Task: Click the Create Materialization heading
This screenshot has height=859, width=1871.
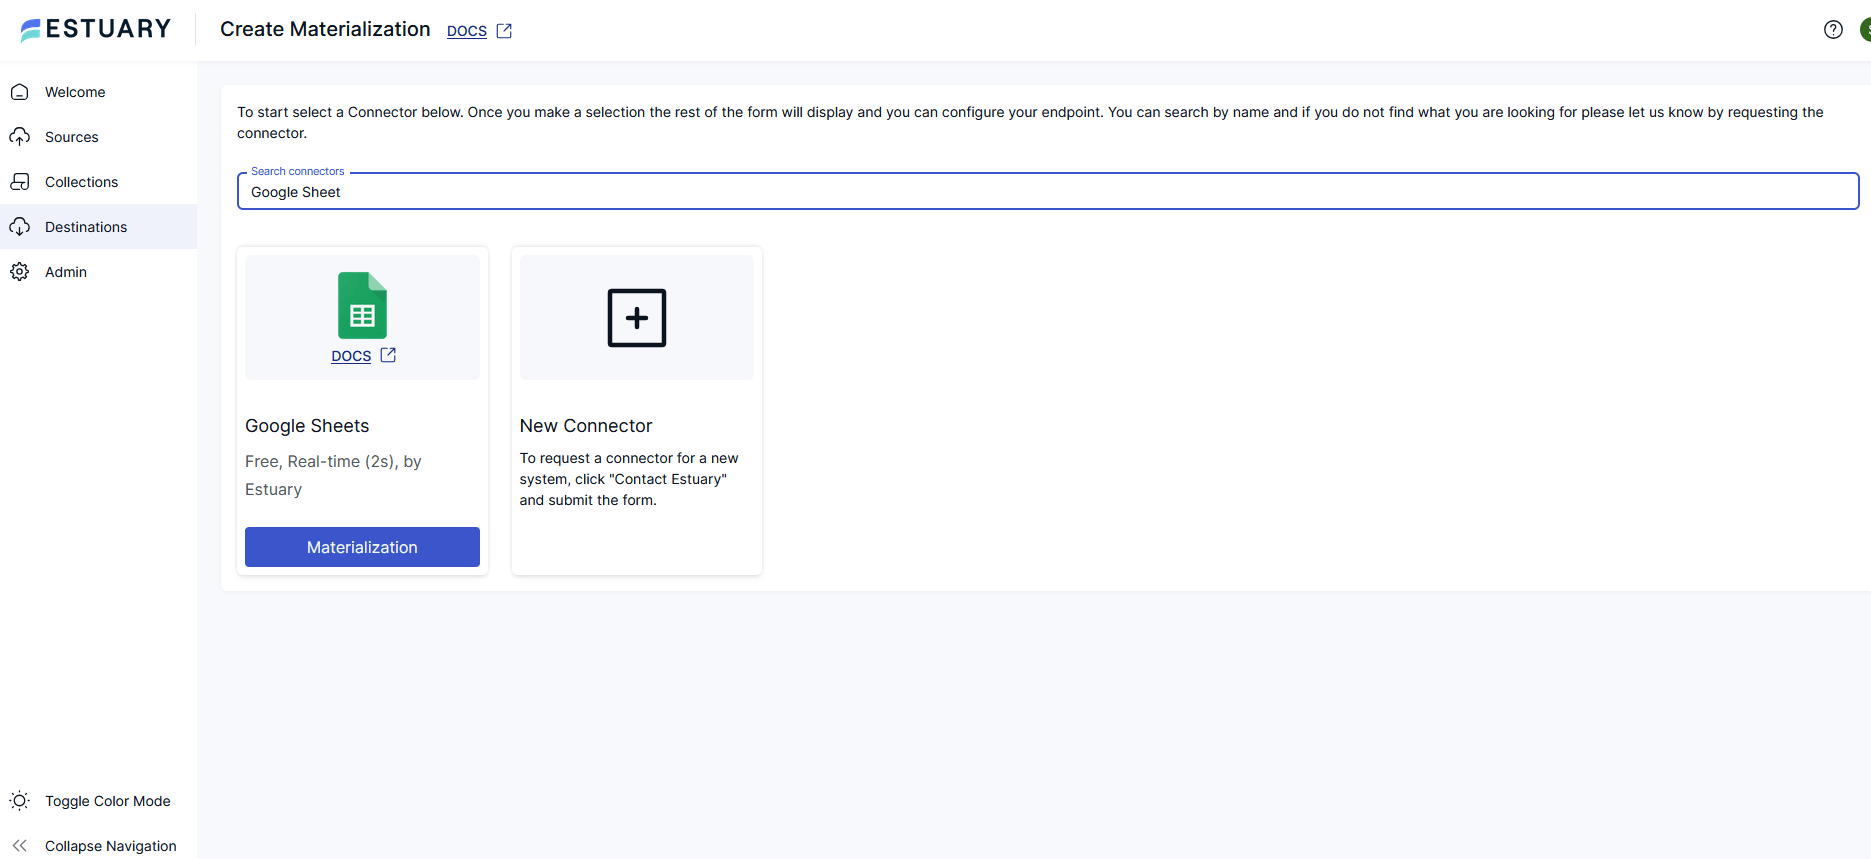Action: [x=325, y=29]
